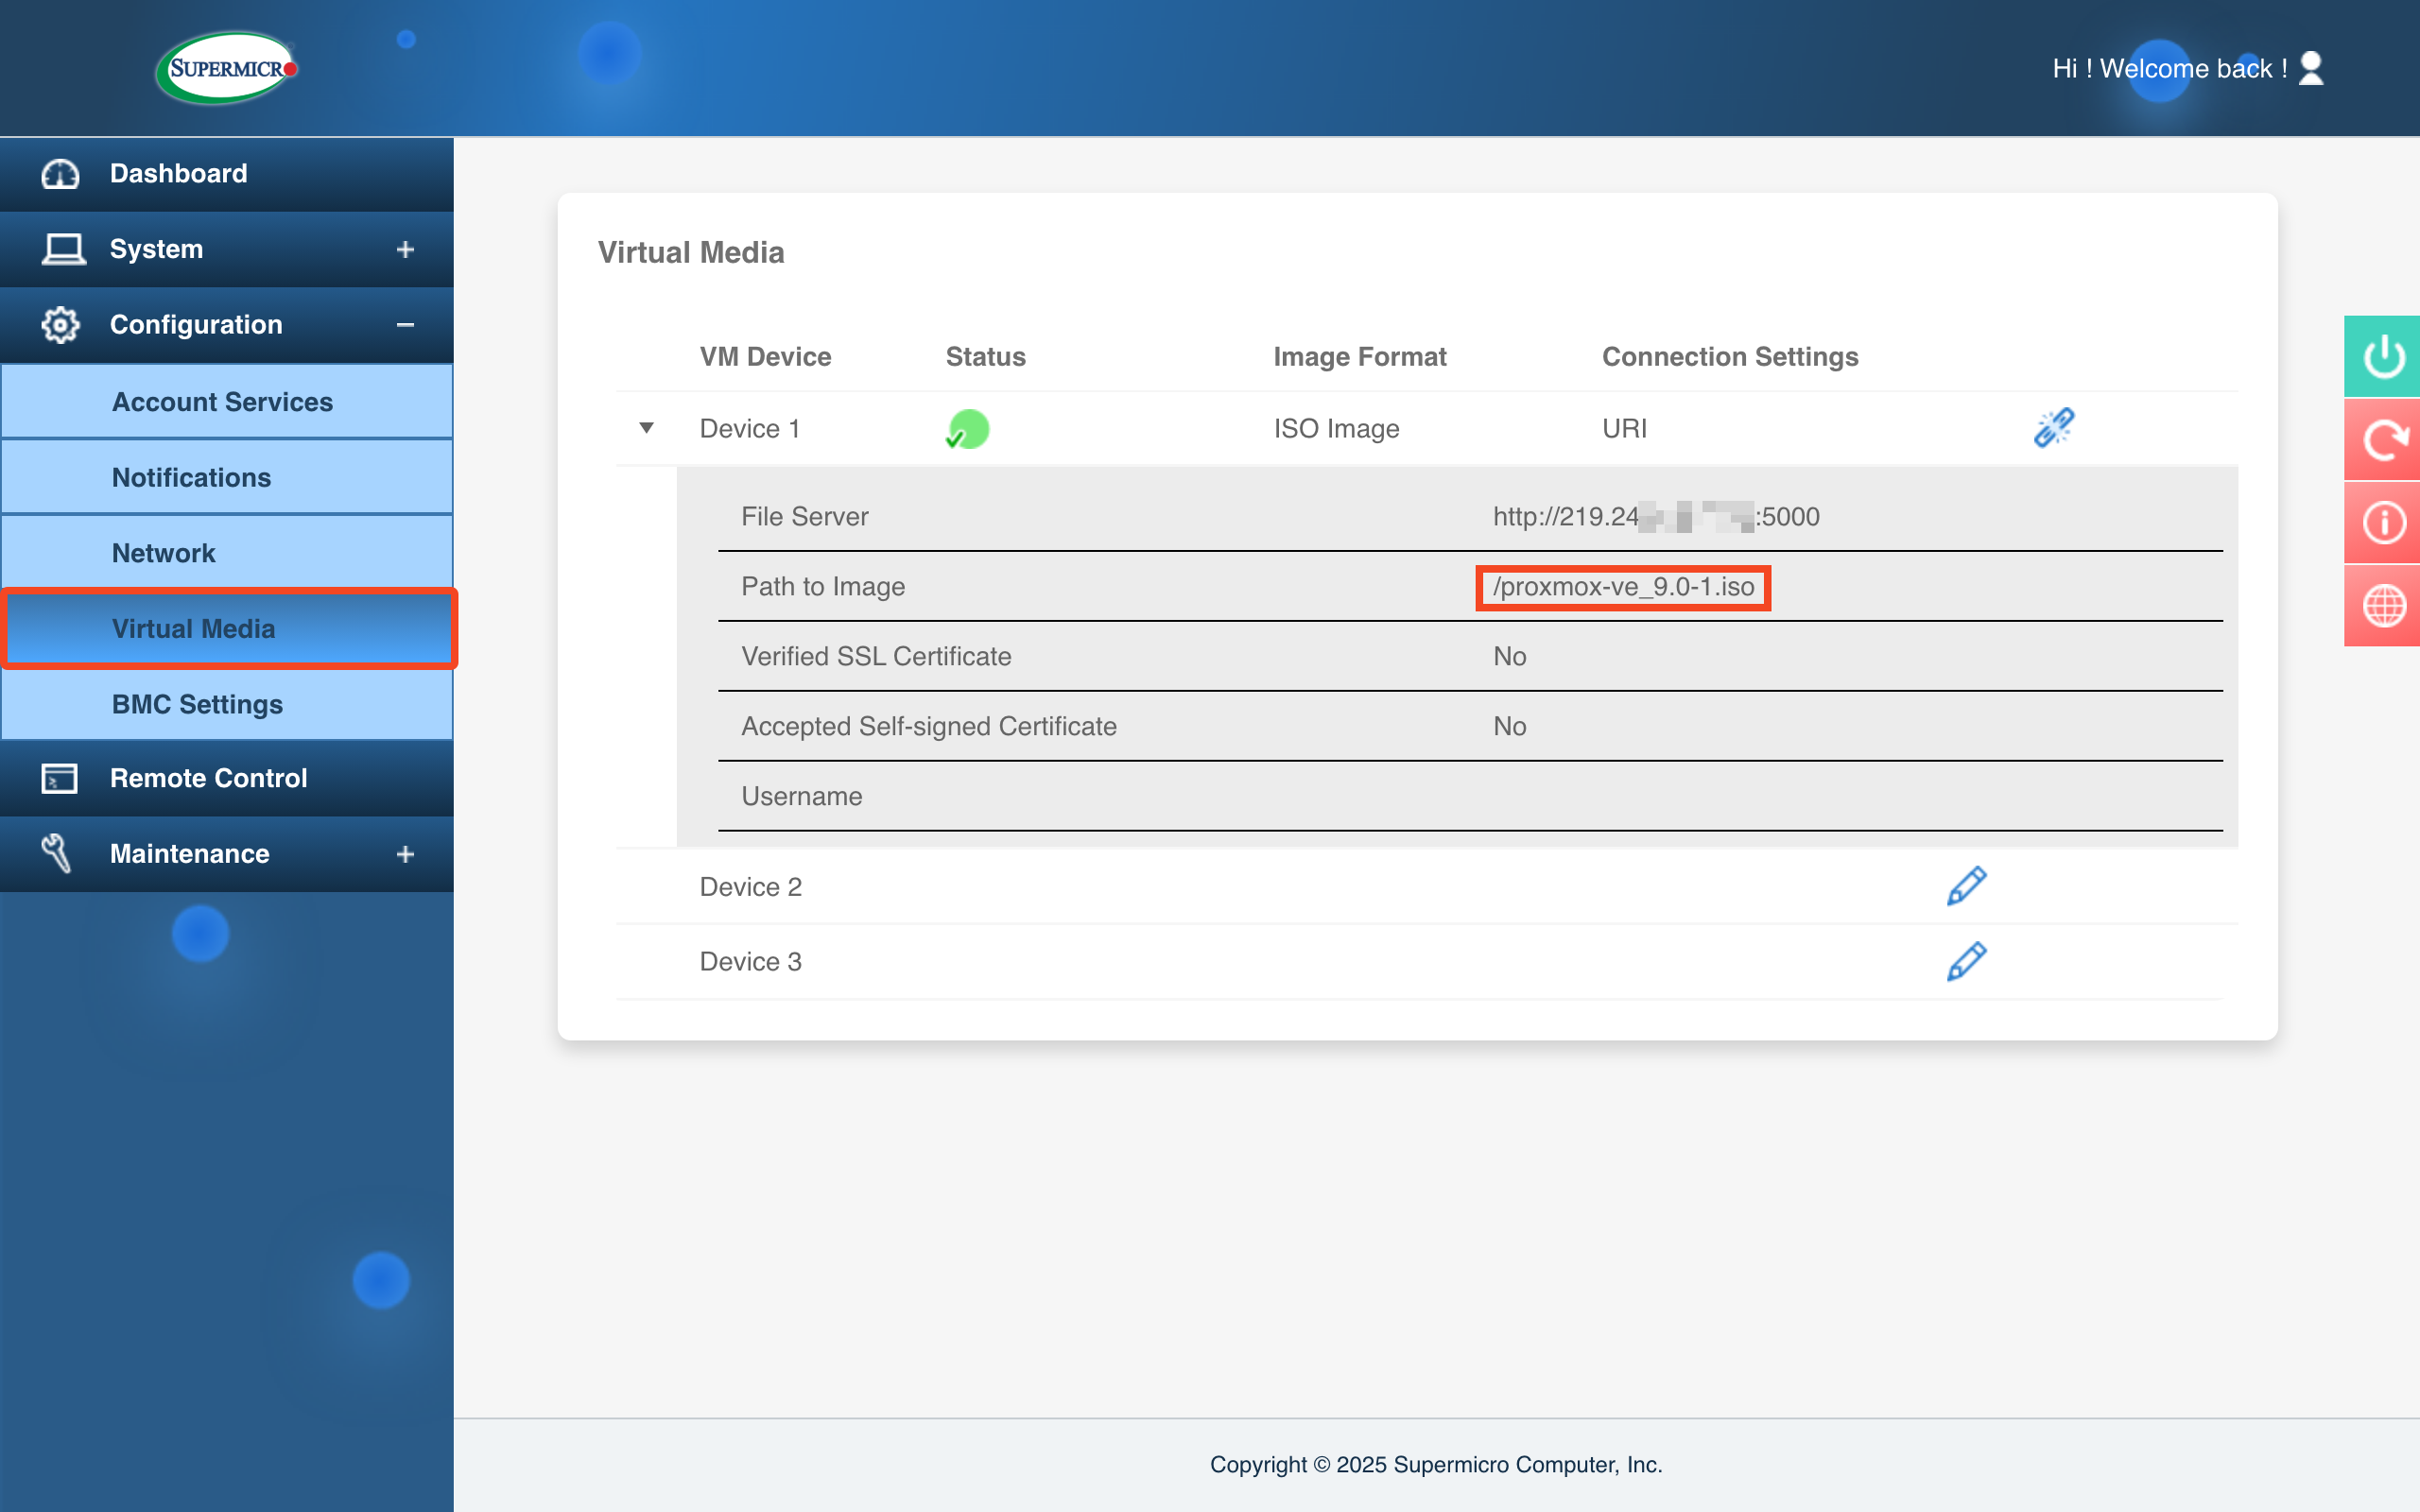2420x1512 pixels.
Task: Click the 'Device 2' row label
Action: [750, 887]
